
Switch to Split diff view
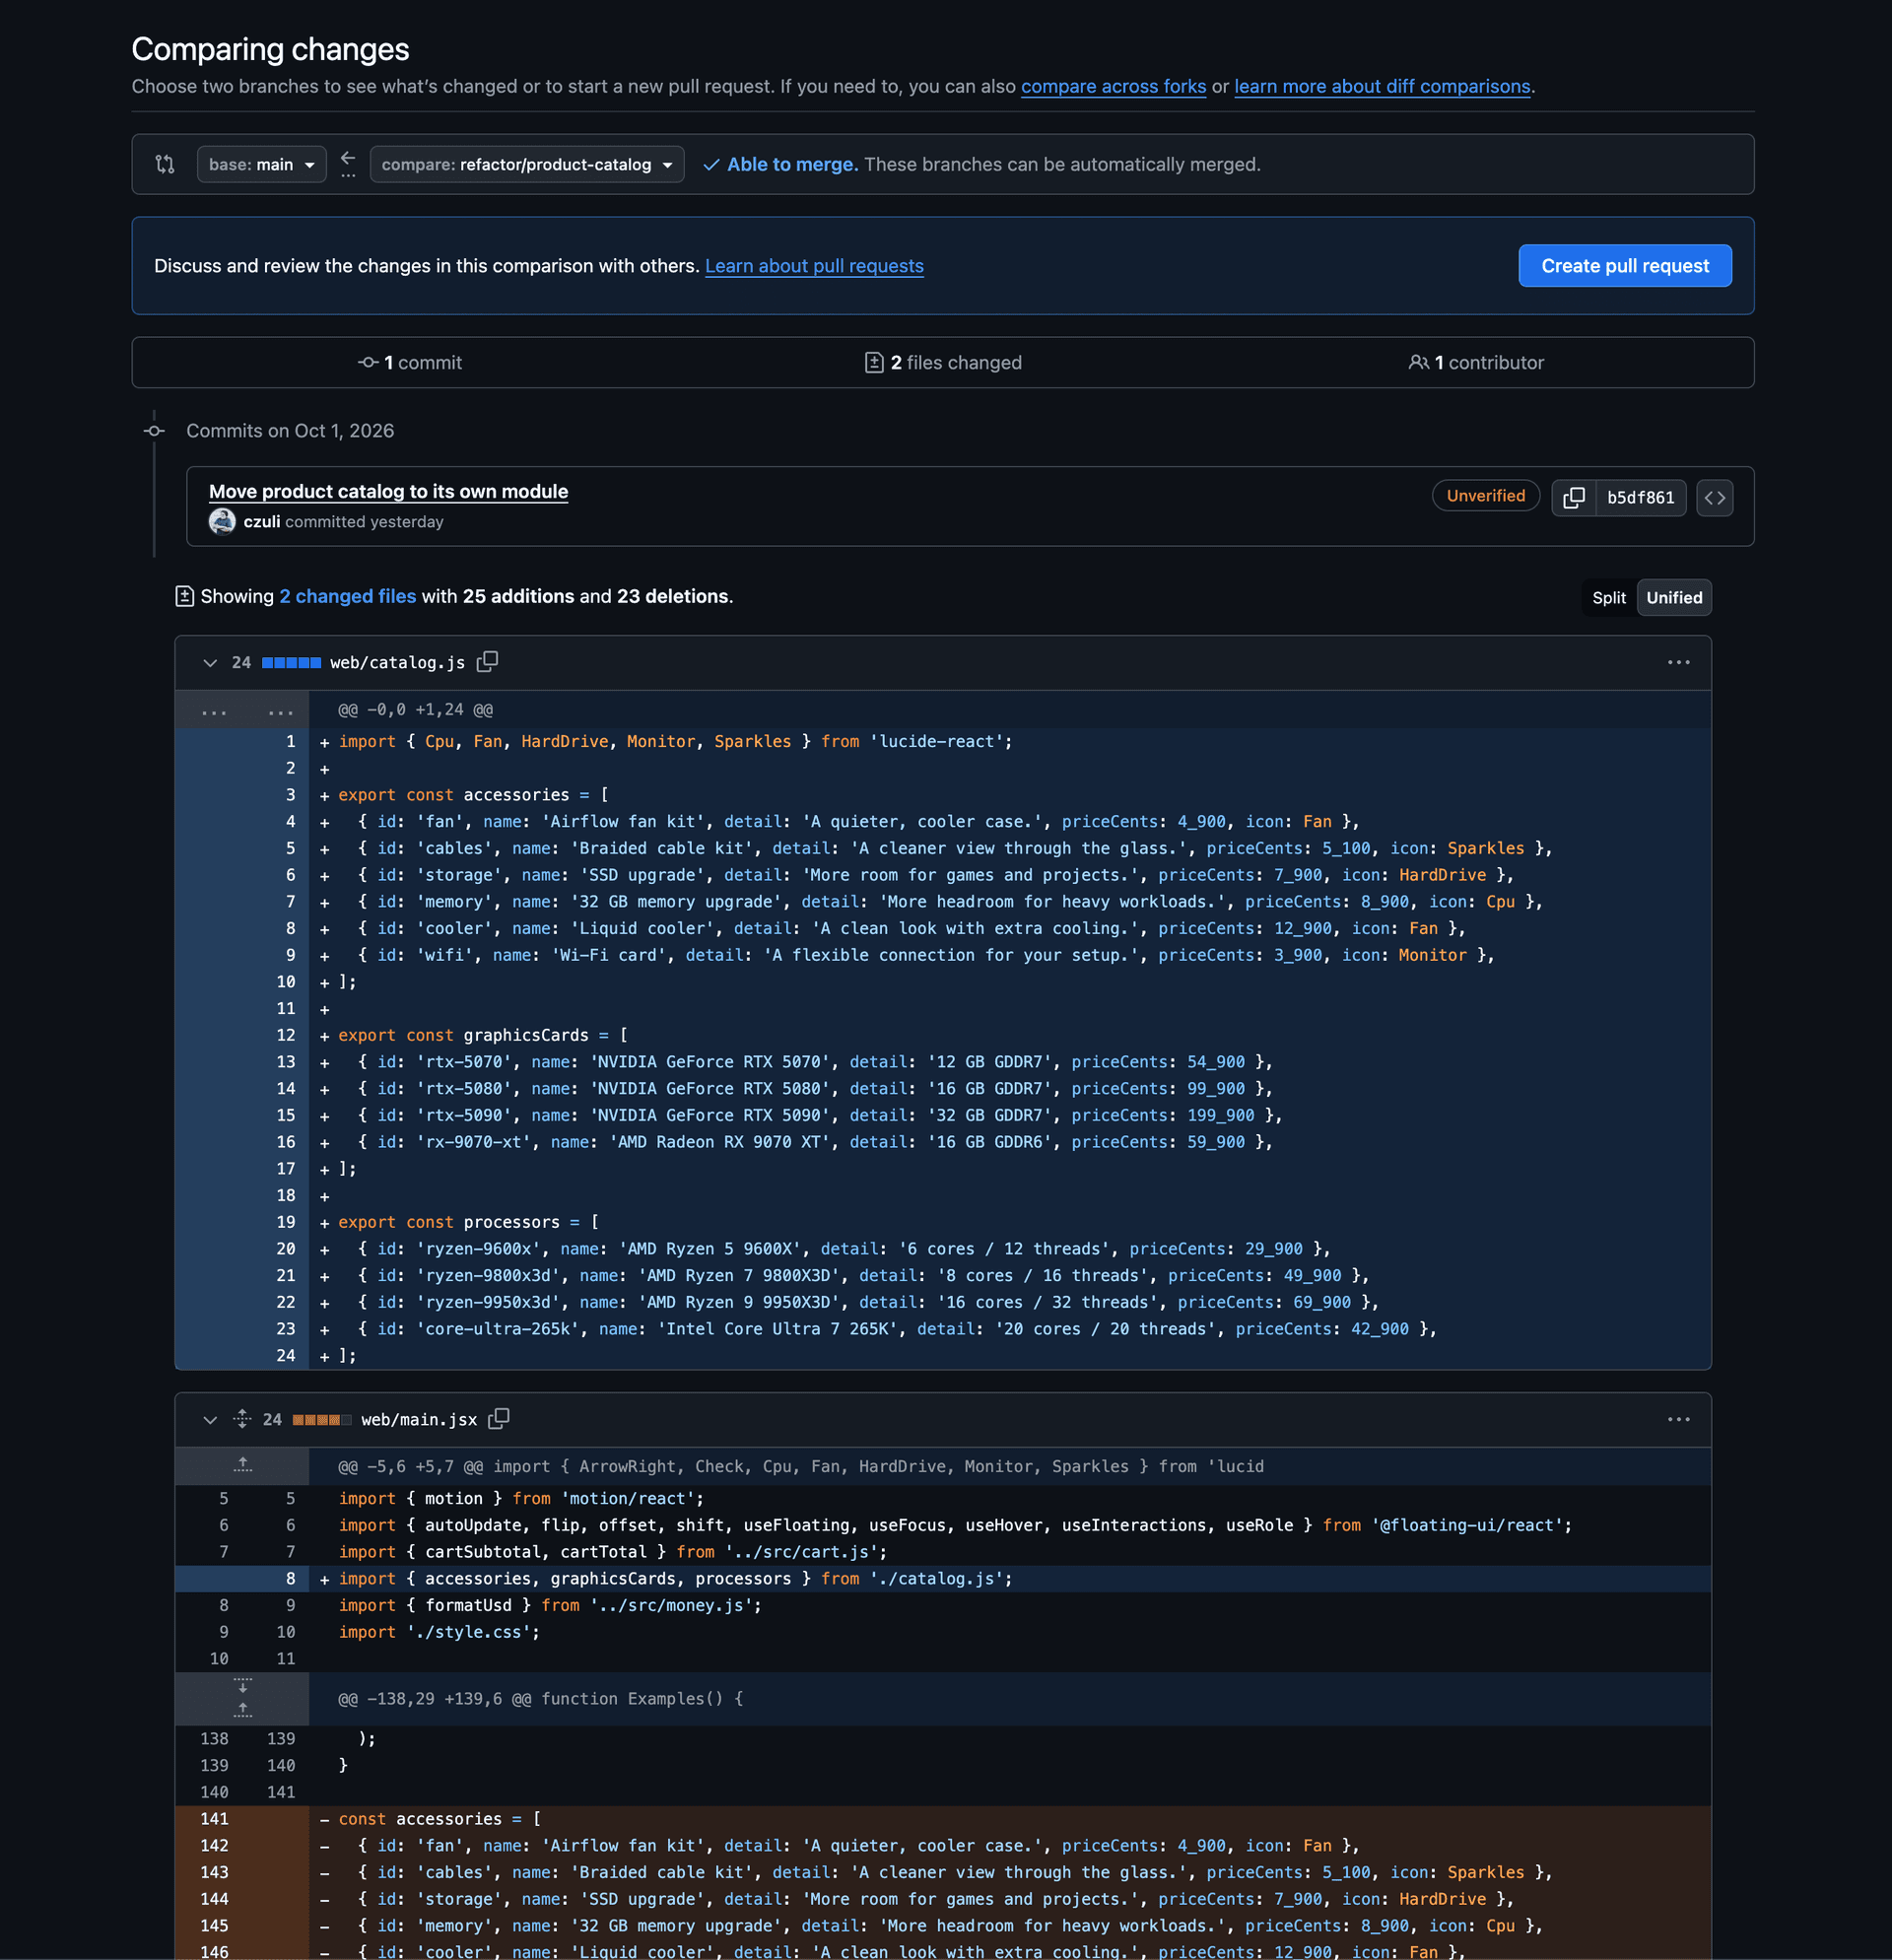pyautogui.click(x=1608, y=598)
